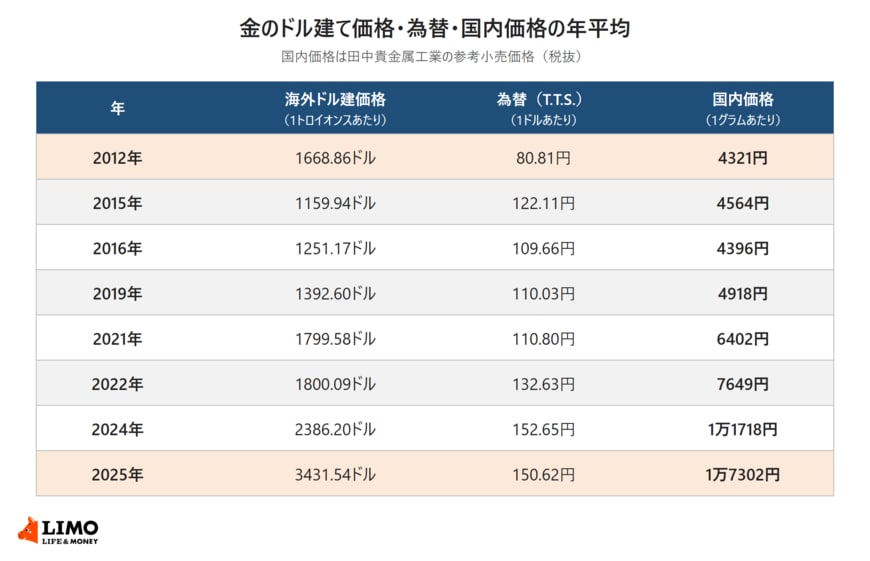Select the 2015年 row label
The width and height of the screenshot is (870, 561).
[x=118, y=203]
